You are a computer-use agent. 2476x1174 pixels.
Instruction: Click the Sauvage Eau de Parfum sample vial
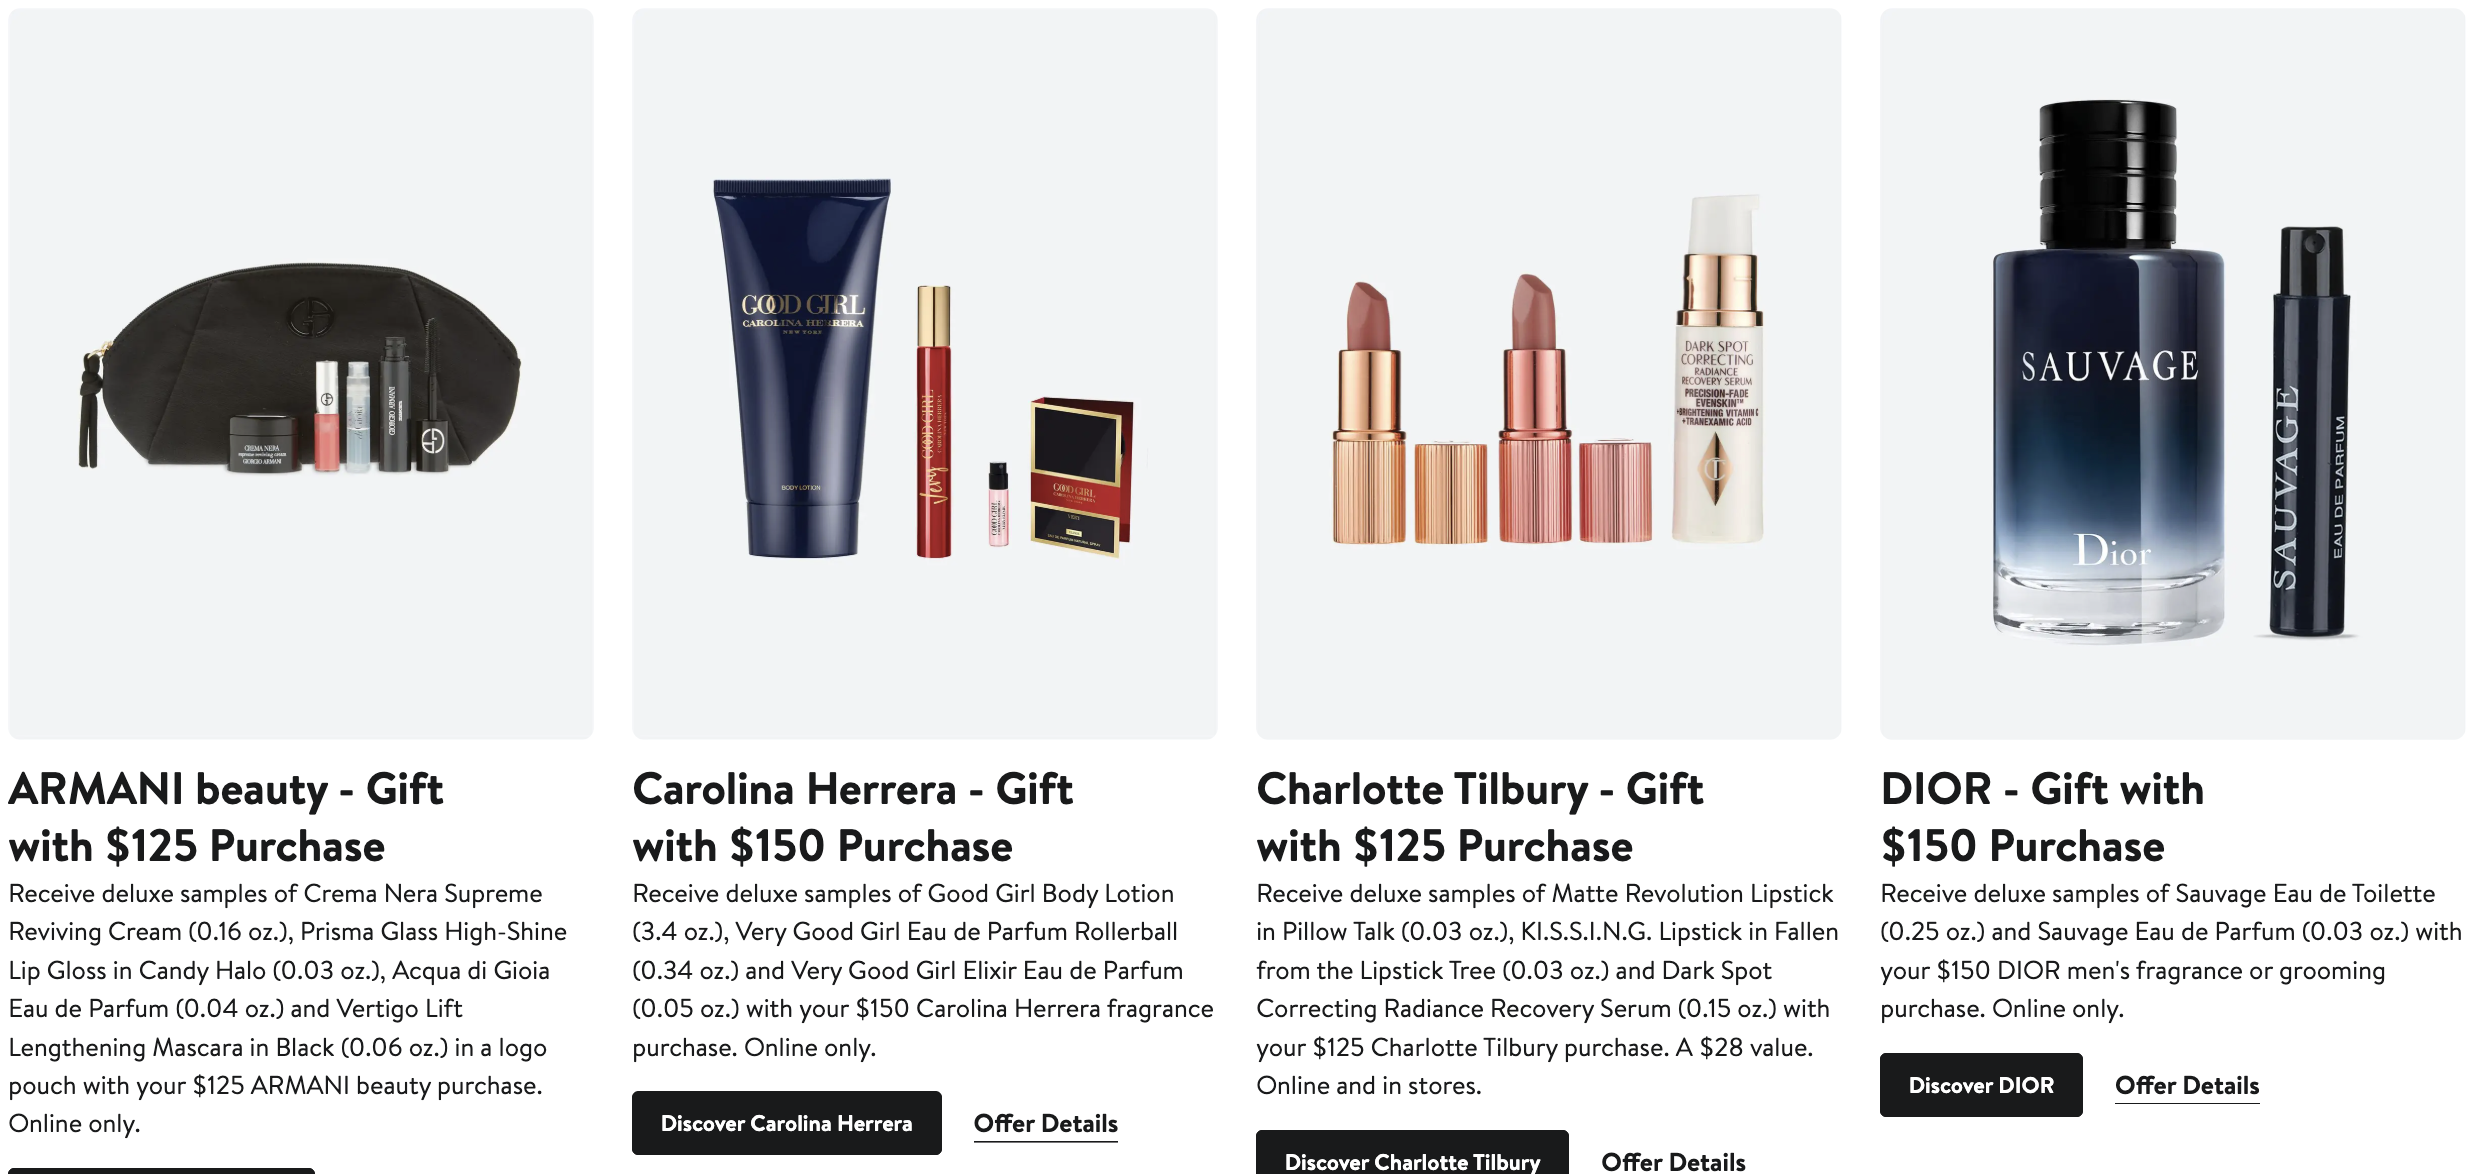pos(2309,431)
